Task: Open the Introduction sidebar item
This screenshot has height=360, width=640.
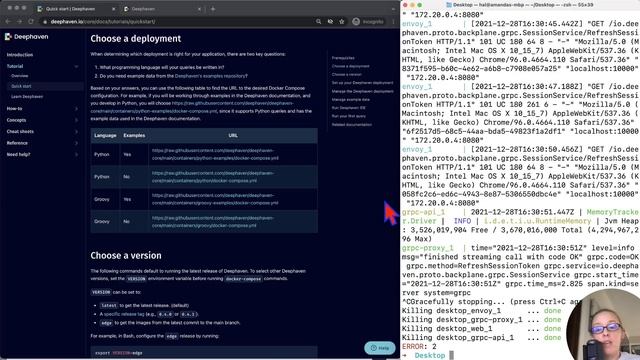Action: click(20, 55)
